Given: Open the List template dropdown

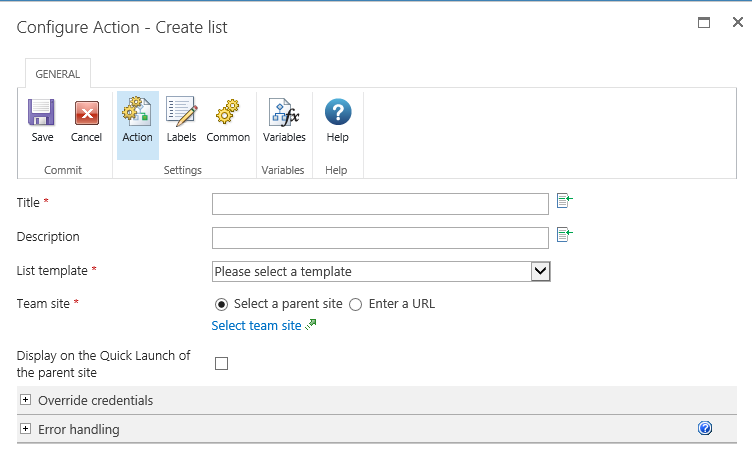Looking at the screenshot, I should [381, 271].
